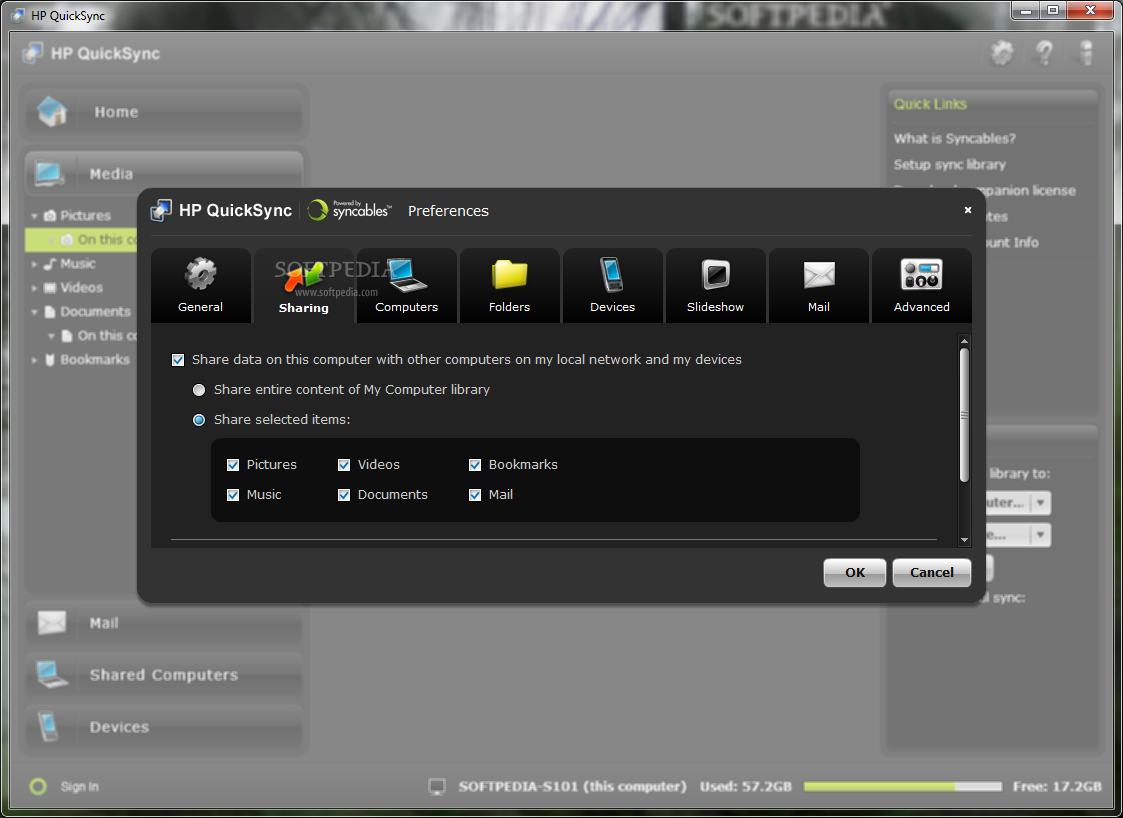This screenshot has height=818, width=1123.
Task: Uncheck the Videos sharing checkbox
Action: click(x=344, y=465)
